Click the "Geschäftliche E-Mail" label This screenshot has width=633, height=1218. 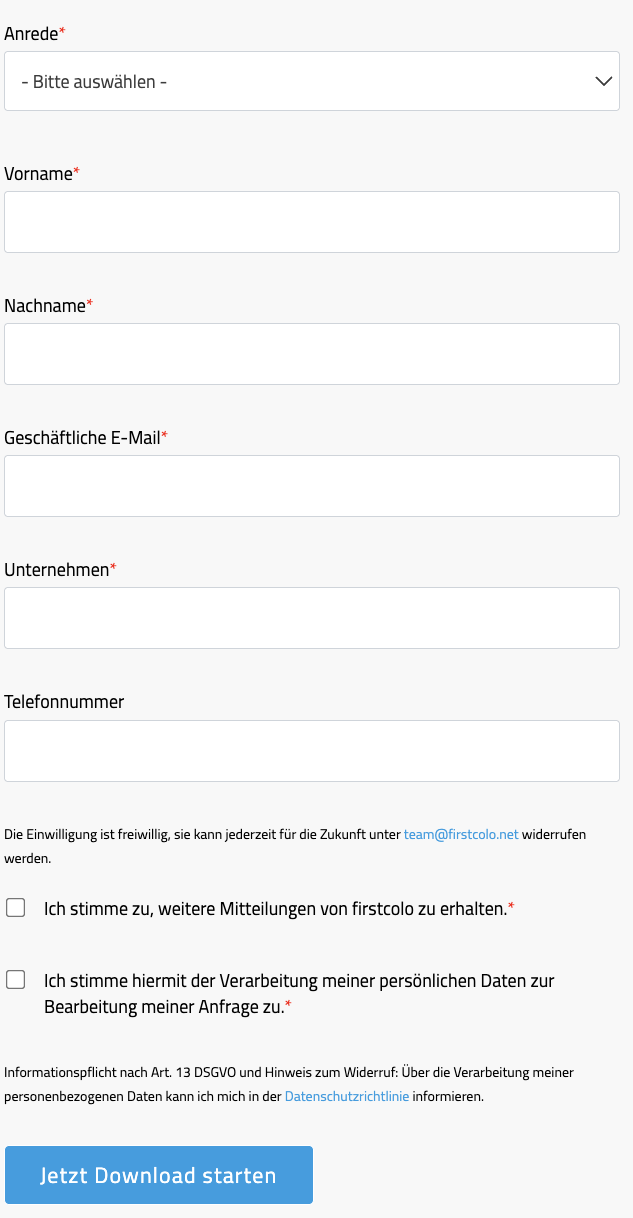pyautogui.click(x=82, y=438)
